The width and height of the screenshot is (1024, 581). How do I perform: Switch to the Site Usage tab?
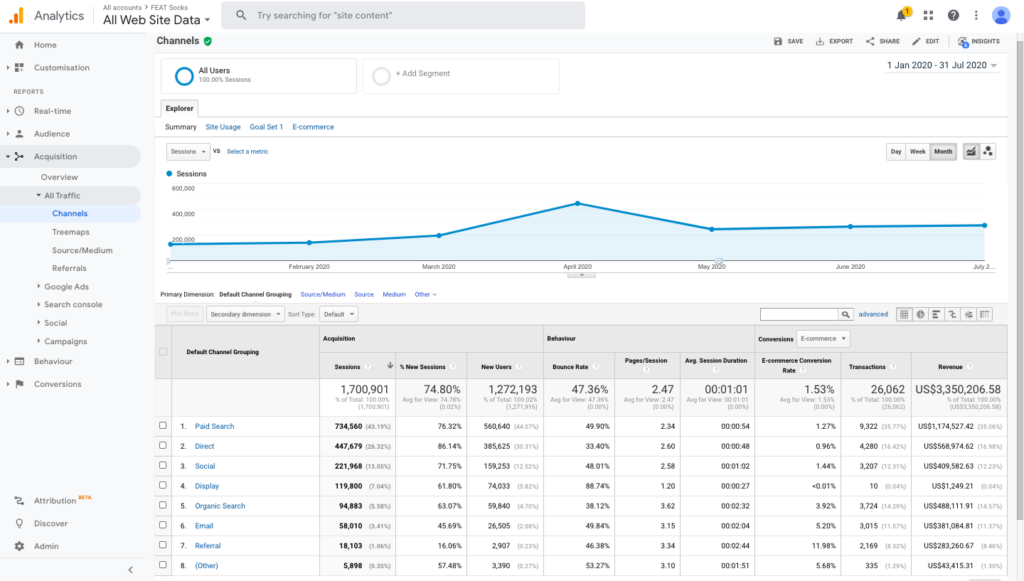pyautogui.click(x=223, y=127)
